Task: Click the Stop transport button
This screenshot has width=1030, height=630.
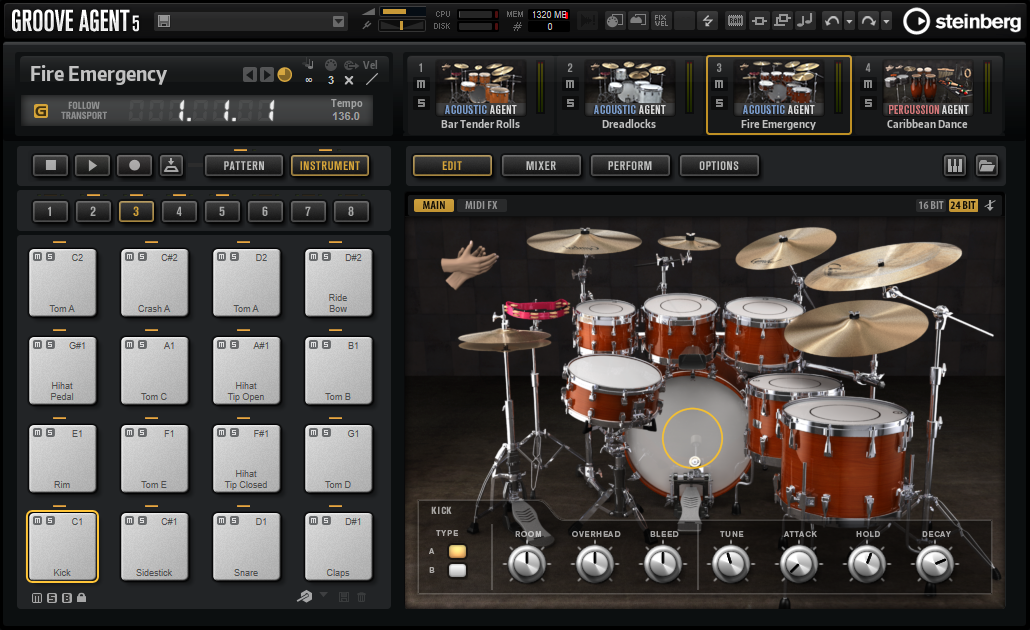Action: pos(51,166)
